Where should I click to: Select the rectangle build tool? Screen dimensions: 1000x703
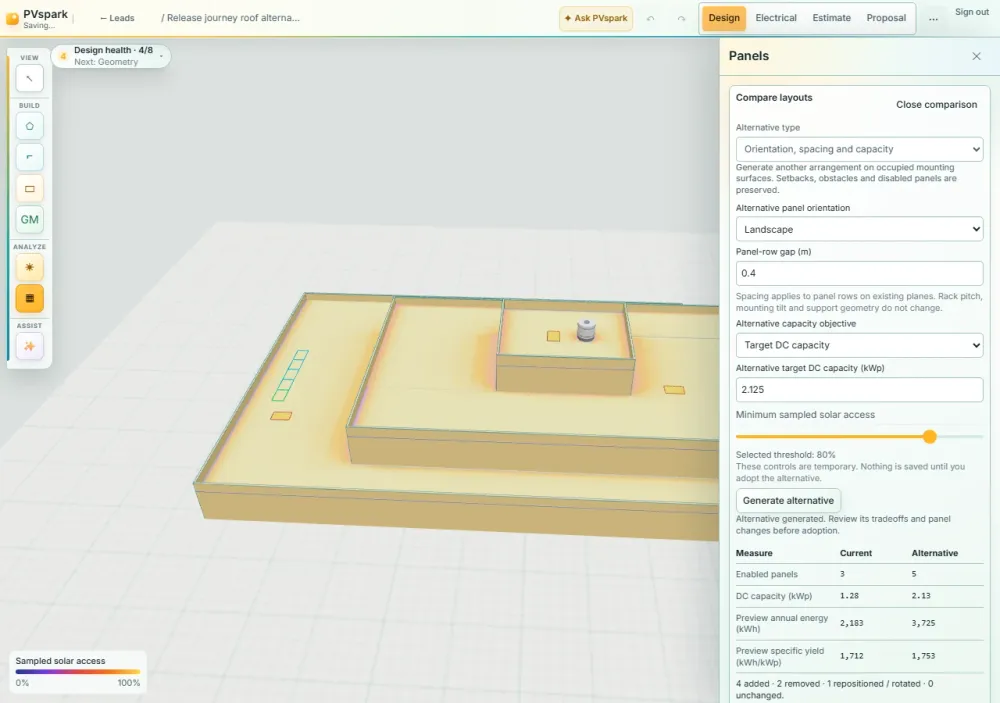29,189
